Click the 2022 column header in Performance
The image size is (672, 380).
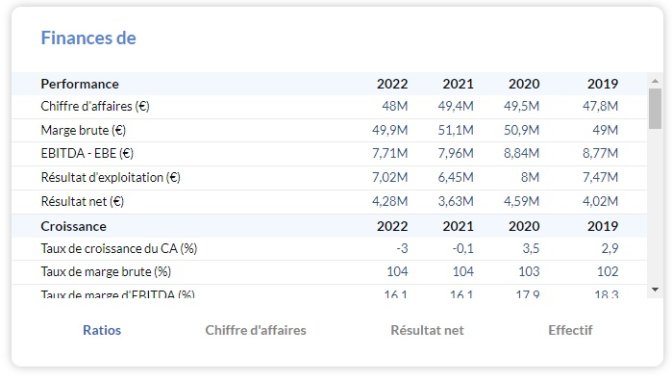coord(392,84)
